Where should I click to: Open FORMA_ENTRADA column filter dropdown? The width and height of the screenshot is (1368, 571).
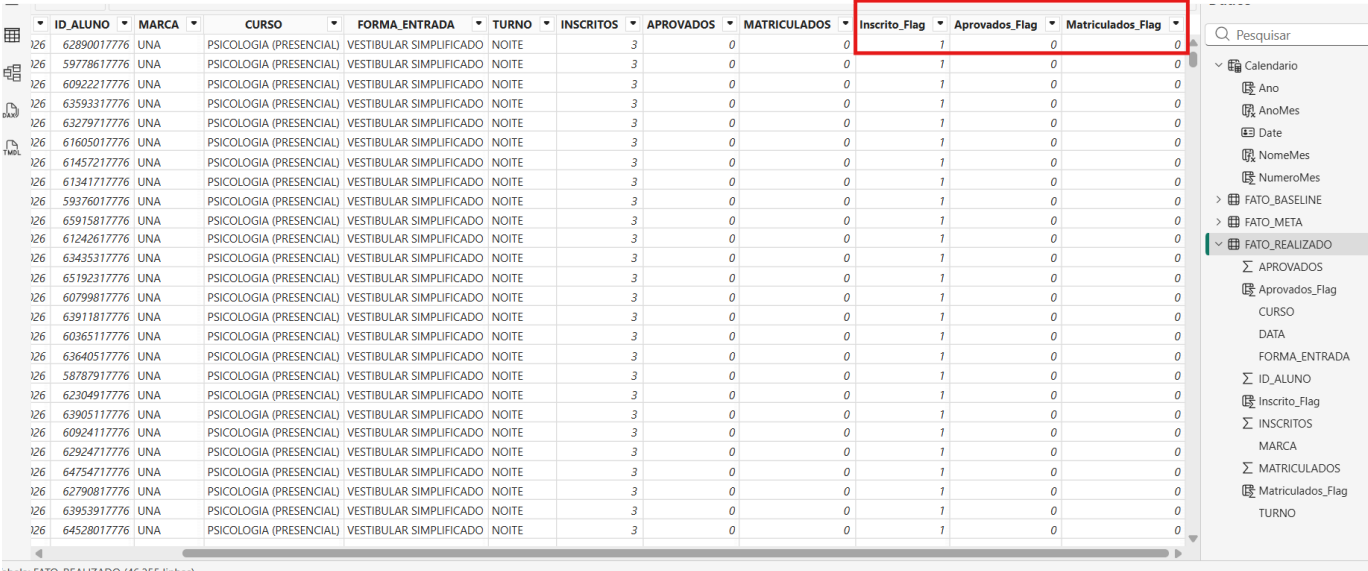click(479, 24)
